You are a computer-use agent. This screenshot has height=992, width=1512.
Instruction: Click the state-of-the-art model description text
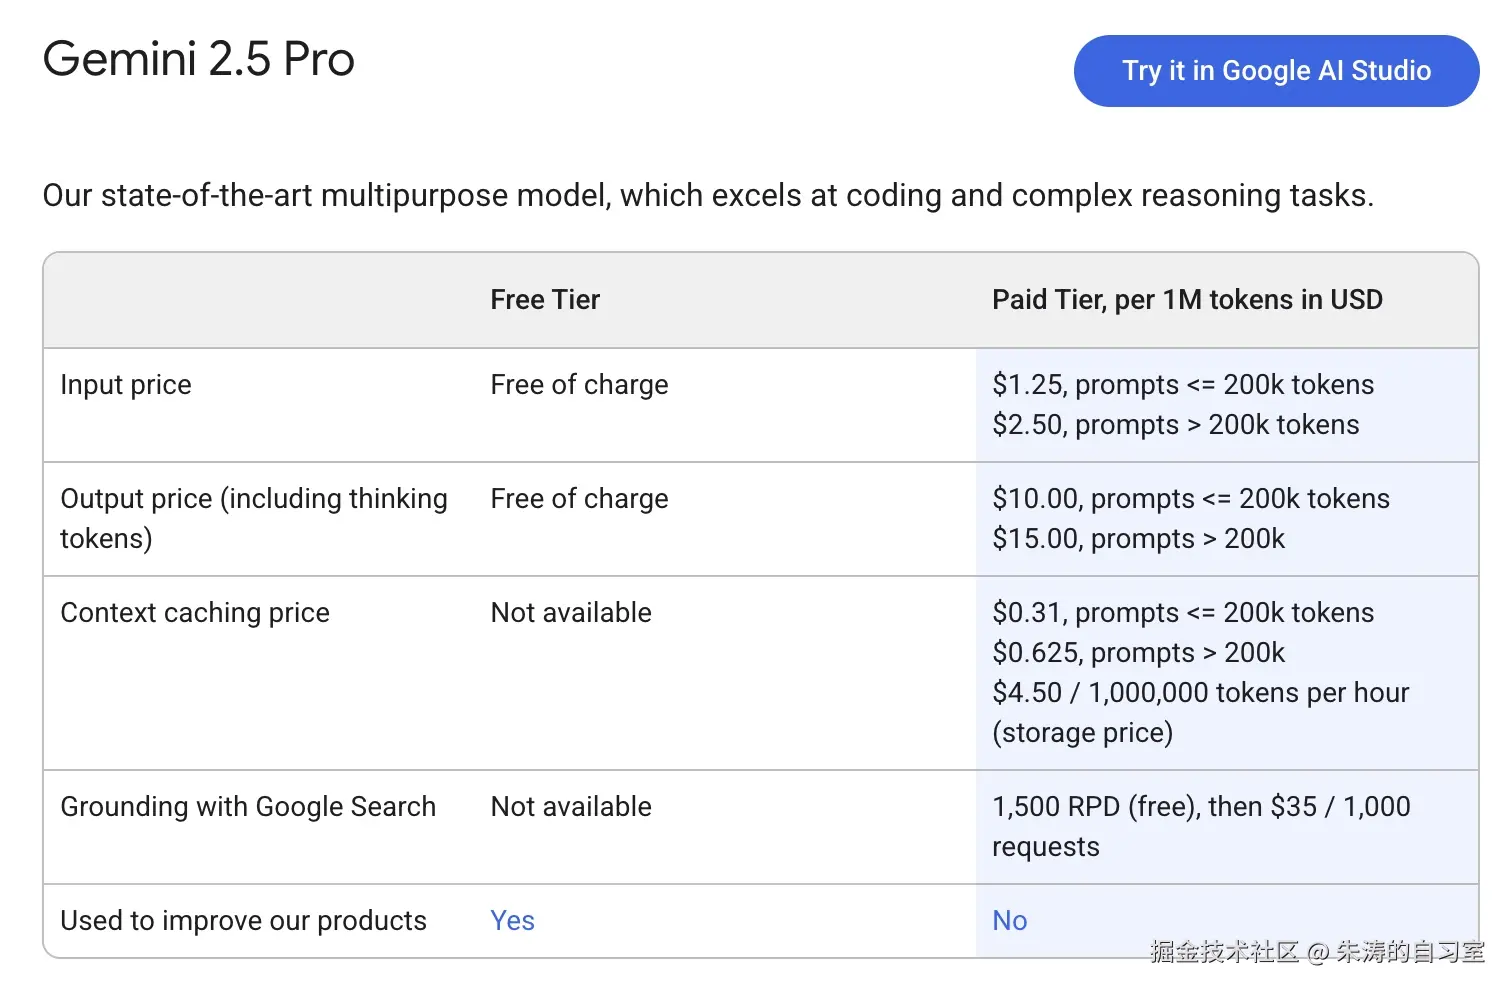coord(708,195)
